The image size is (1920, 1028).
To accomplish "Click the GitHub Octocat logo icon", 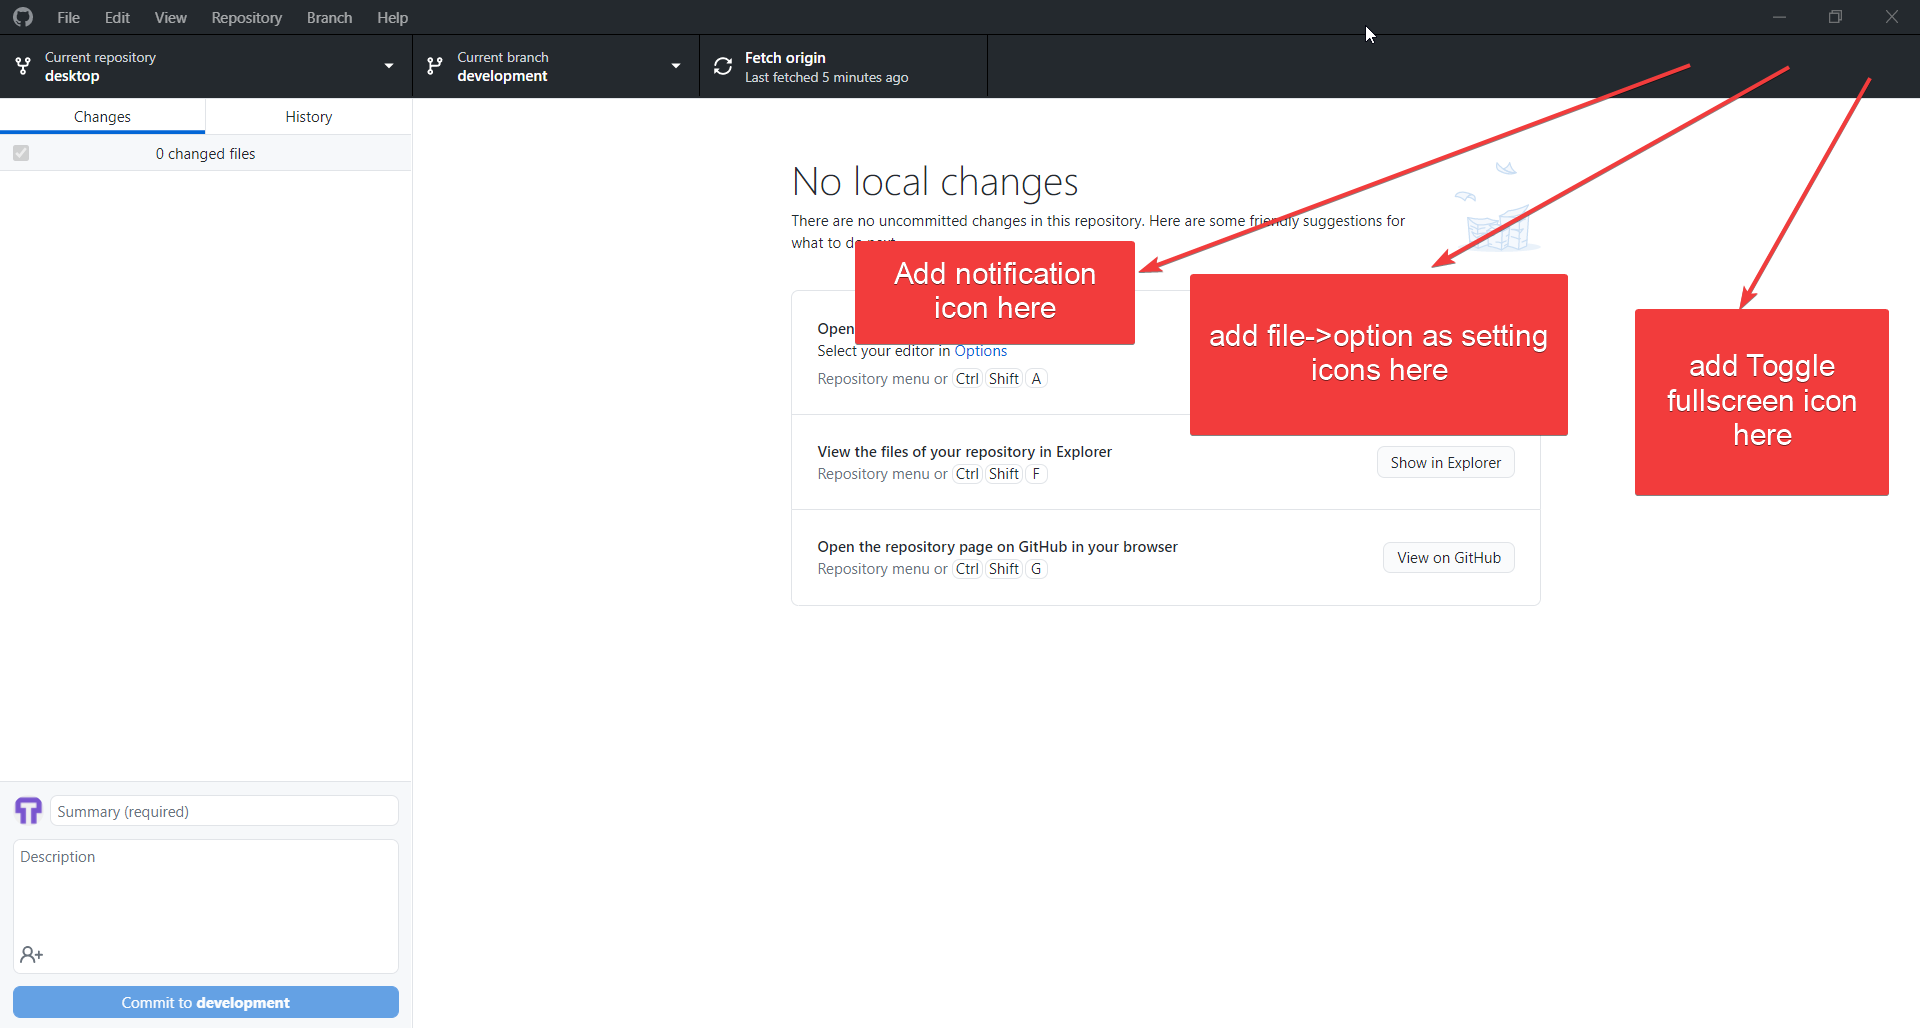I will pyautogui.click(x=23, y=17).
